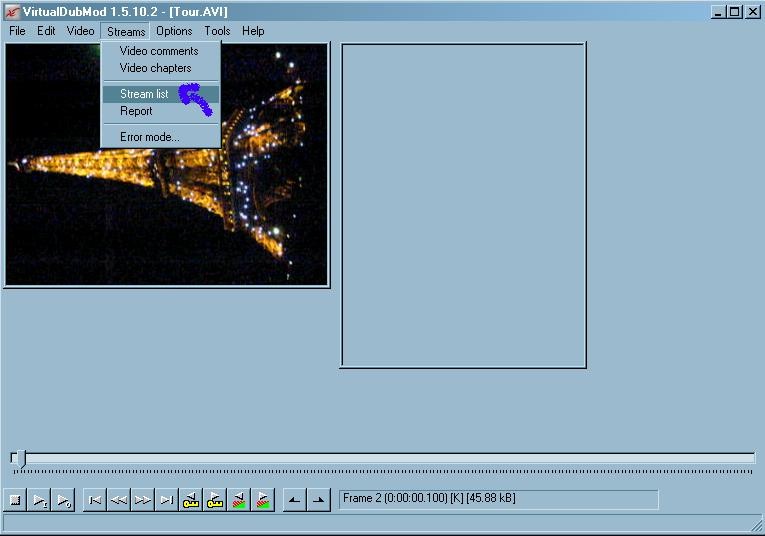
Task: Open the Options menu
Action: click(174, 31)
